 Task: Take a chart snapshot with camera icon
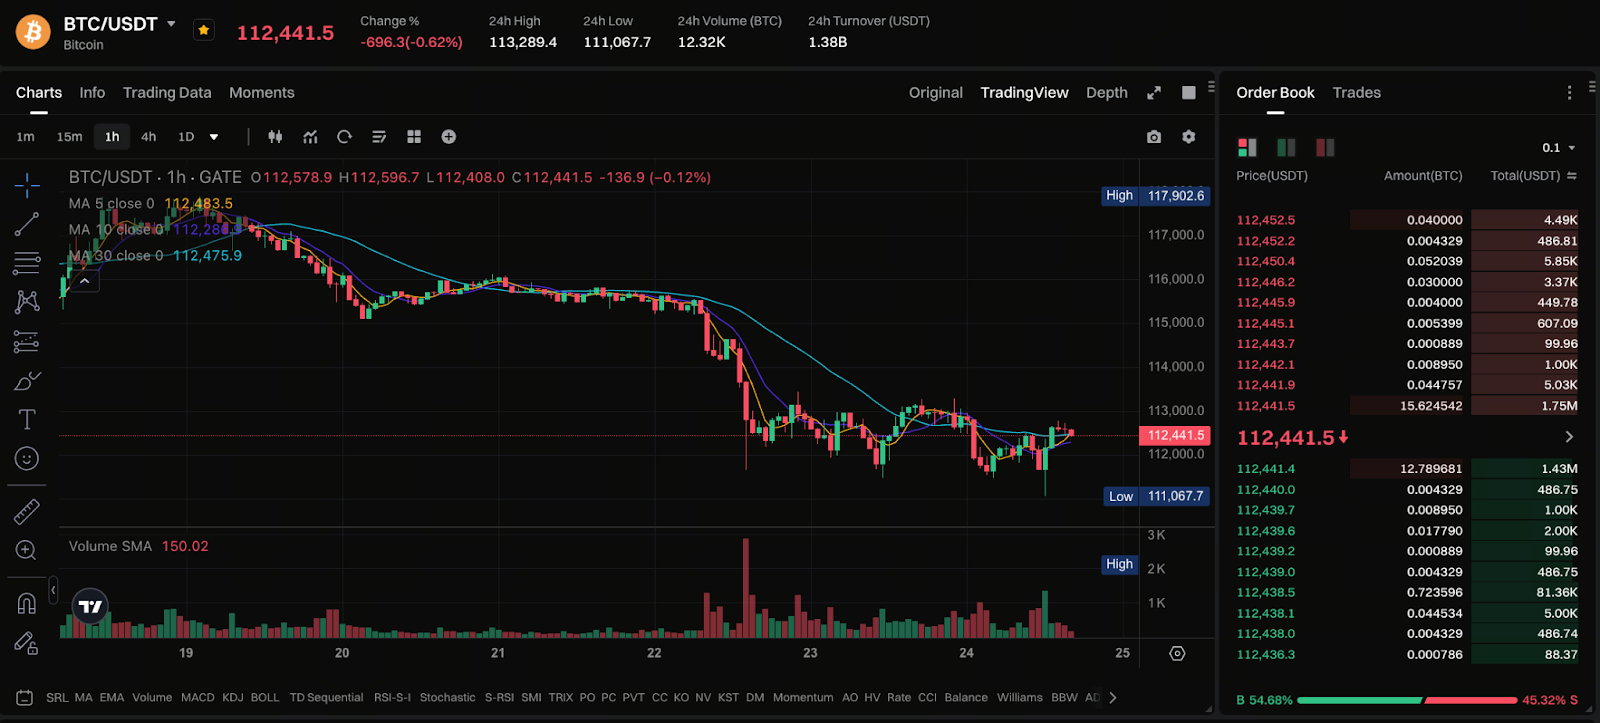tap(1154, 137)
